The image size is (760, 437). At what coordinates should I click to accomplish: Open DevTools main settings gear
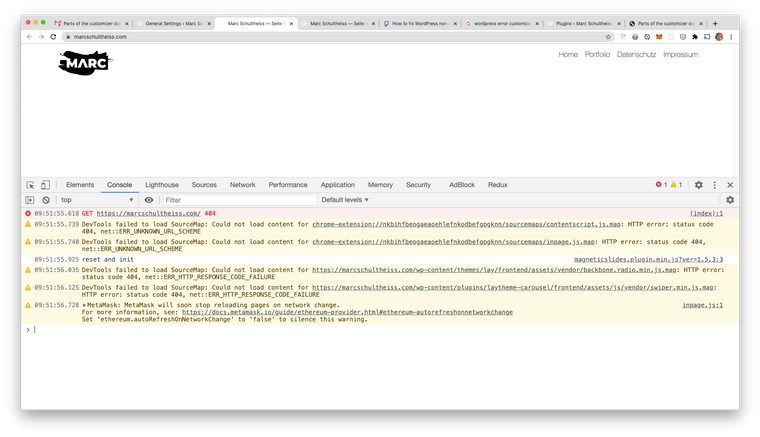(698, 185)
